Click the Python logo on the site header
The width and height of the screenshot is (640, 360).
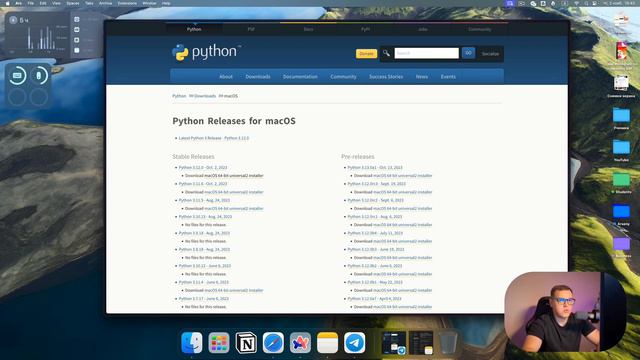click(x=206, y=52)
